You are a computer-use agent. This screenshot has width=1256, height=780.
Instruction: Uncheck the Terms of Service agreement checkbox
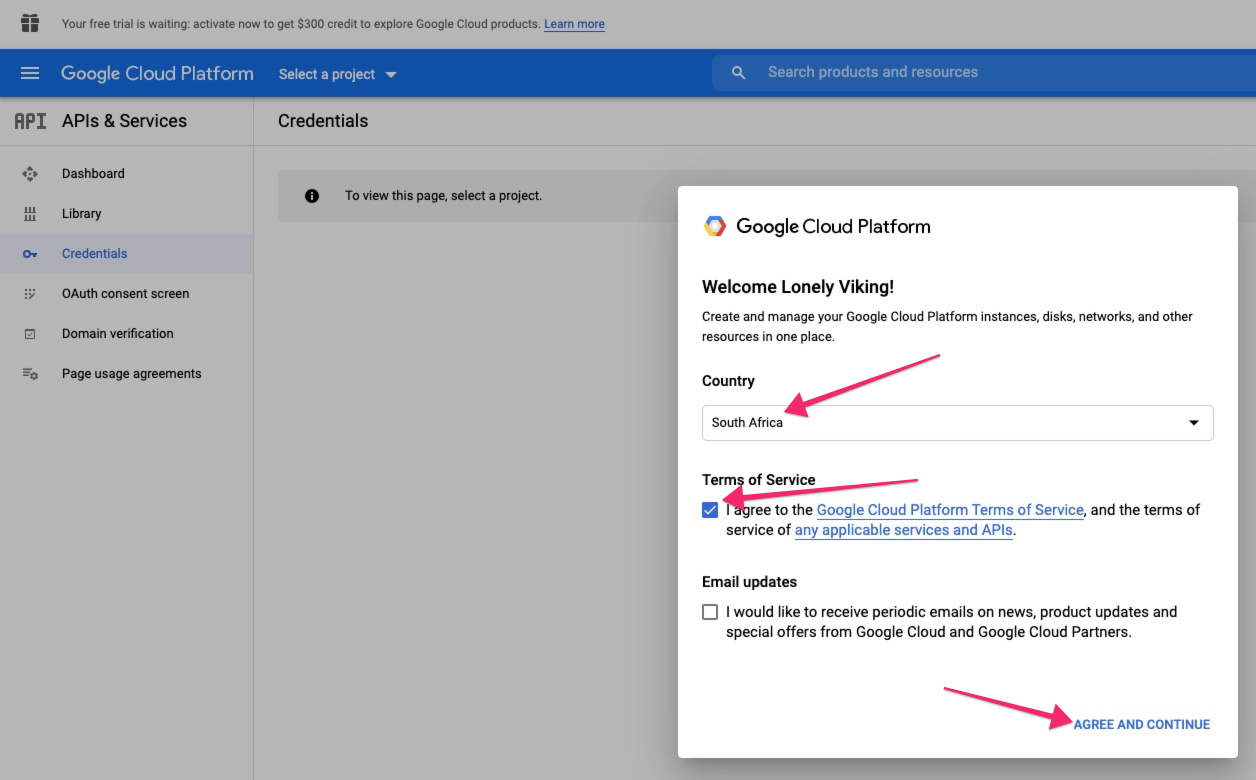click(710, 510)
